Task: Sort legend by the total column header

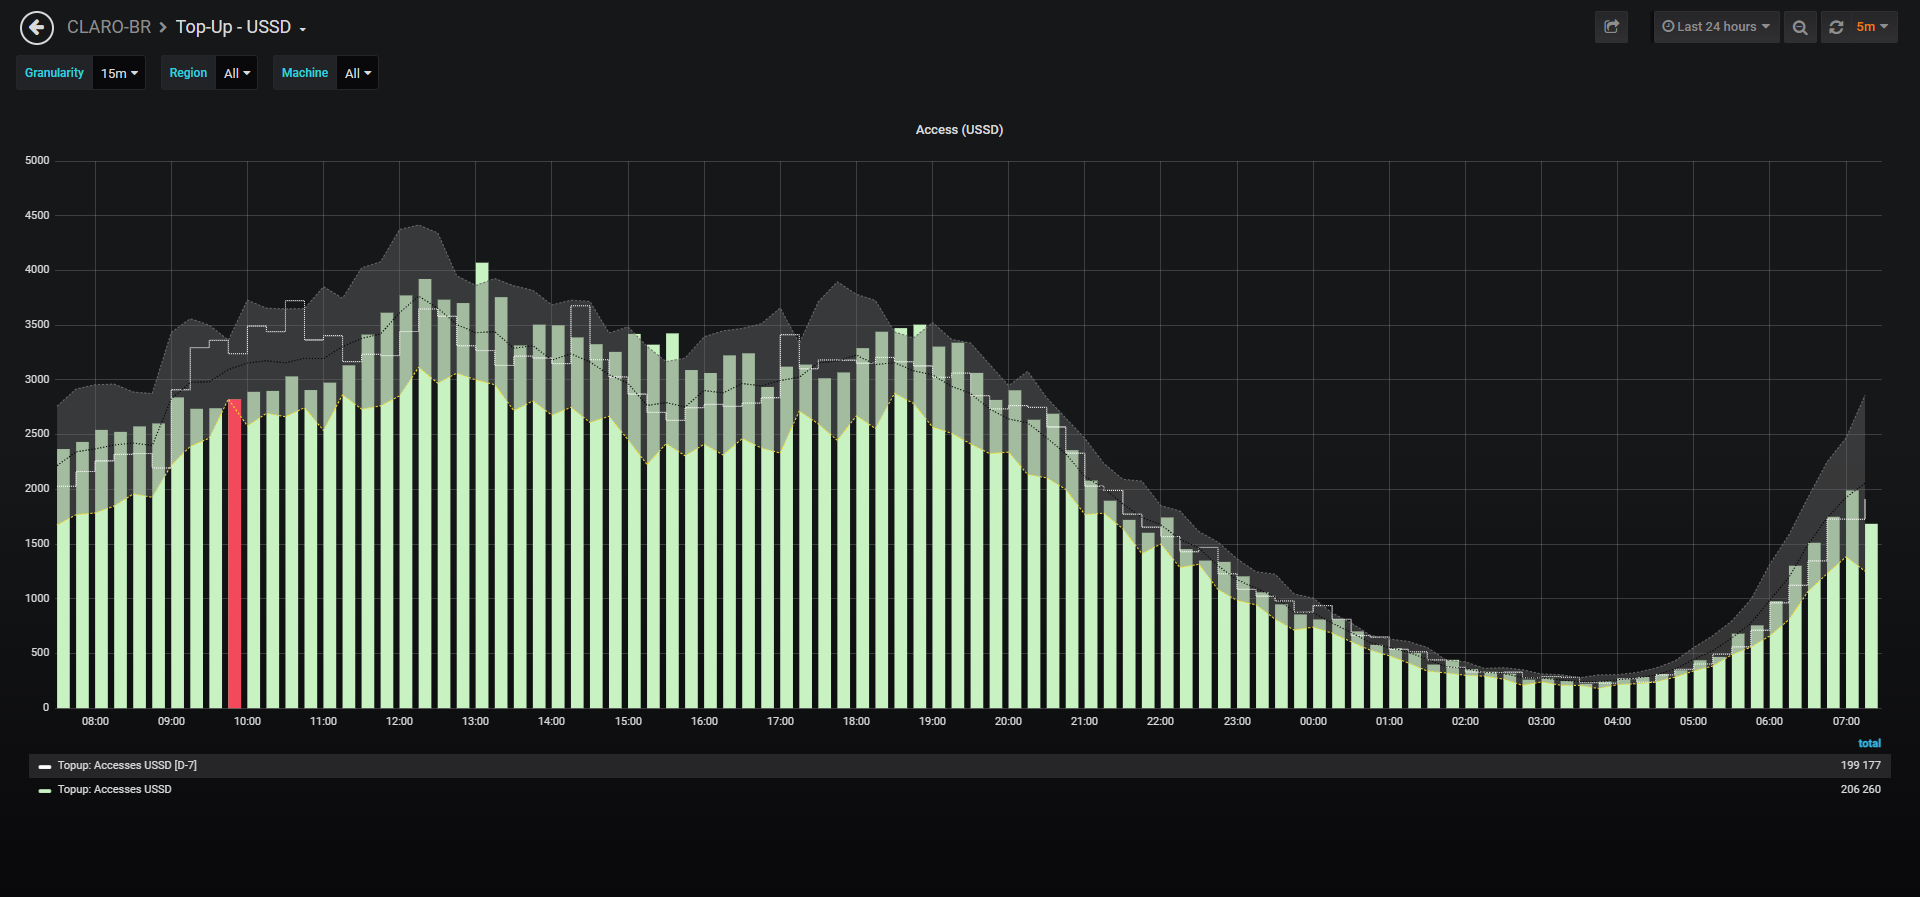Action: point(1869,744)
